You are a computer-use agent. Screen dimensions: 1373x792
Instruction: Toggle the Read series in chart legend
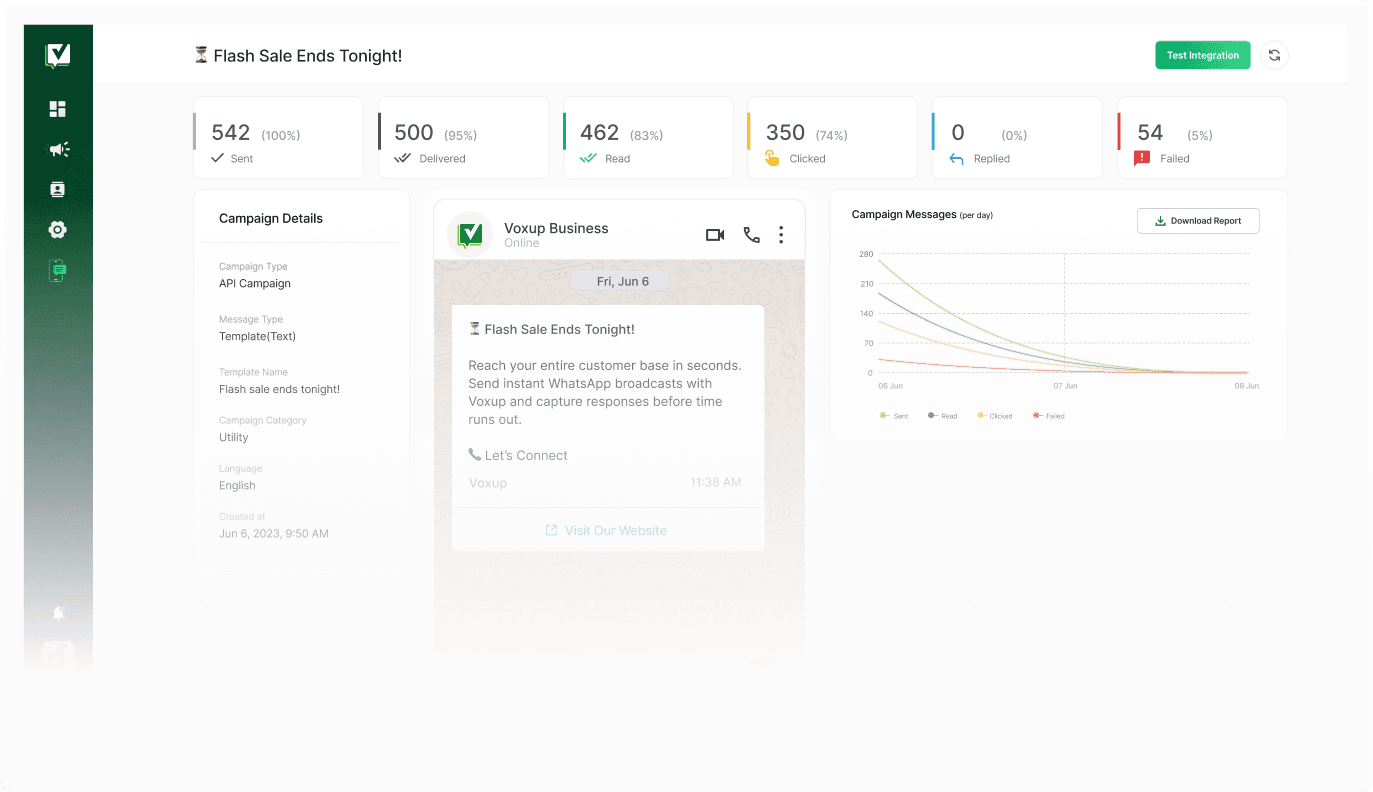tap(943, 416)
